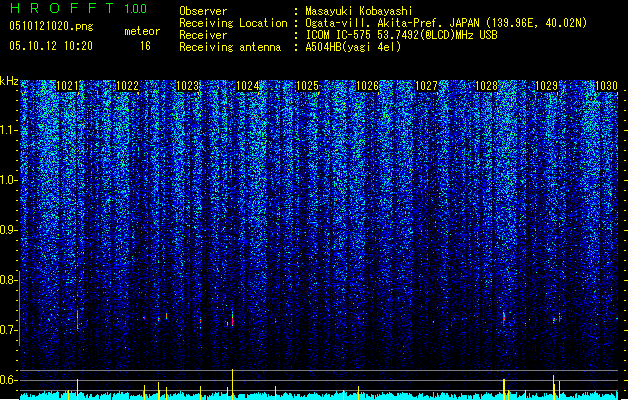
Task: Click the date stamp 05.10.12 10:20
Action: coord(51,46)
